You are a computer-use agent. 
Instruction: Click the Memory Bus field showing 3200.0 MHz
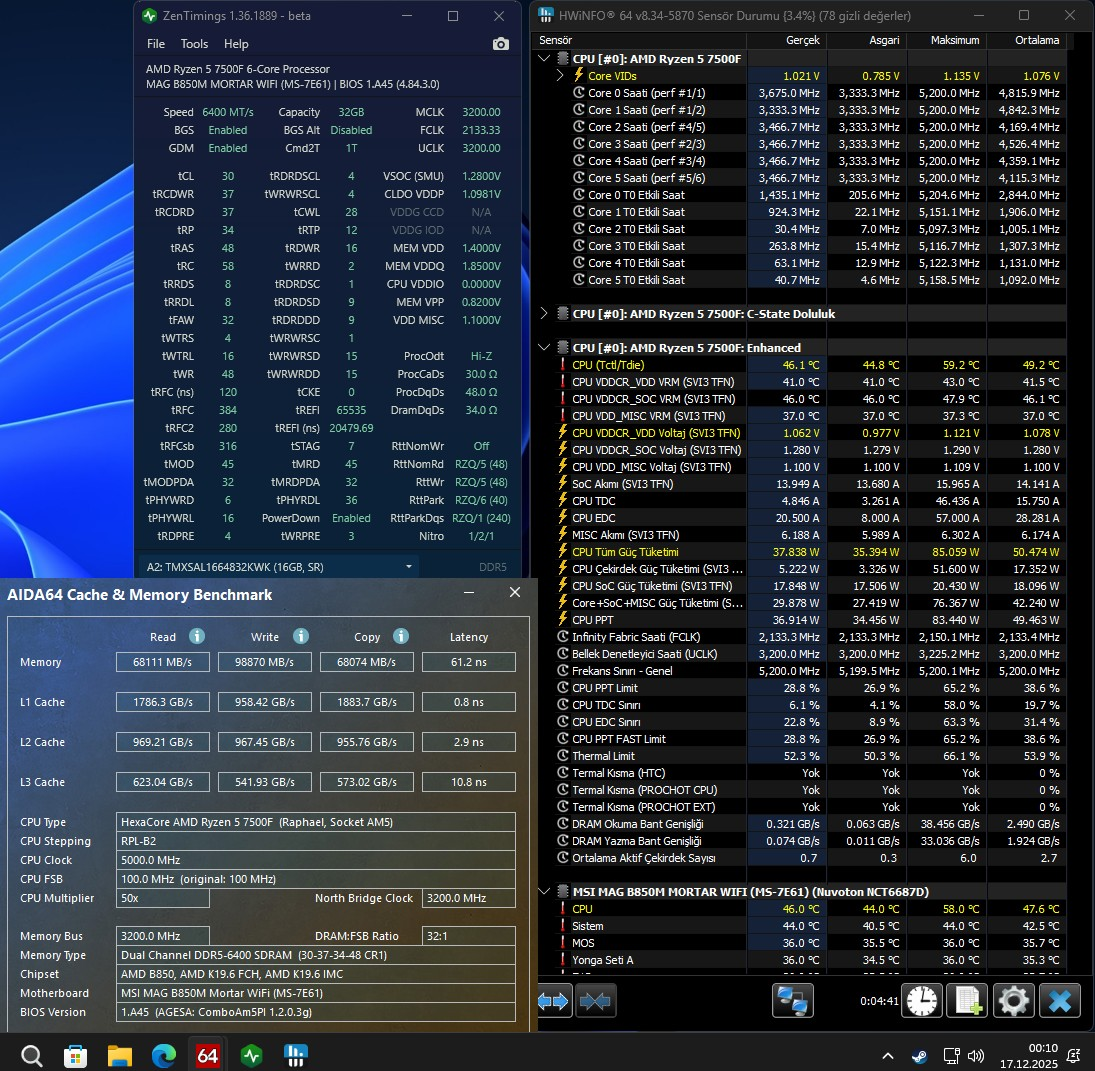(x=163, y=936)
